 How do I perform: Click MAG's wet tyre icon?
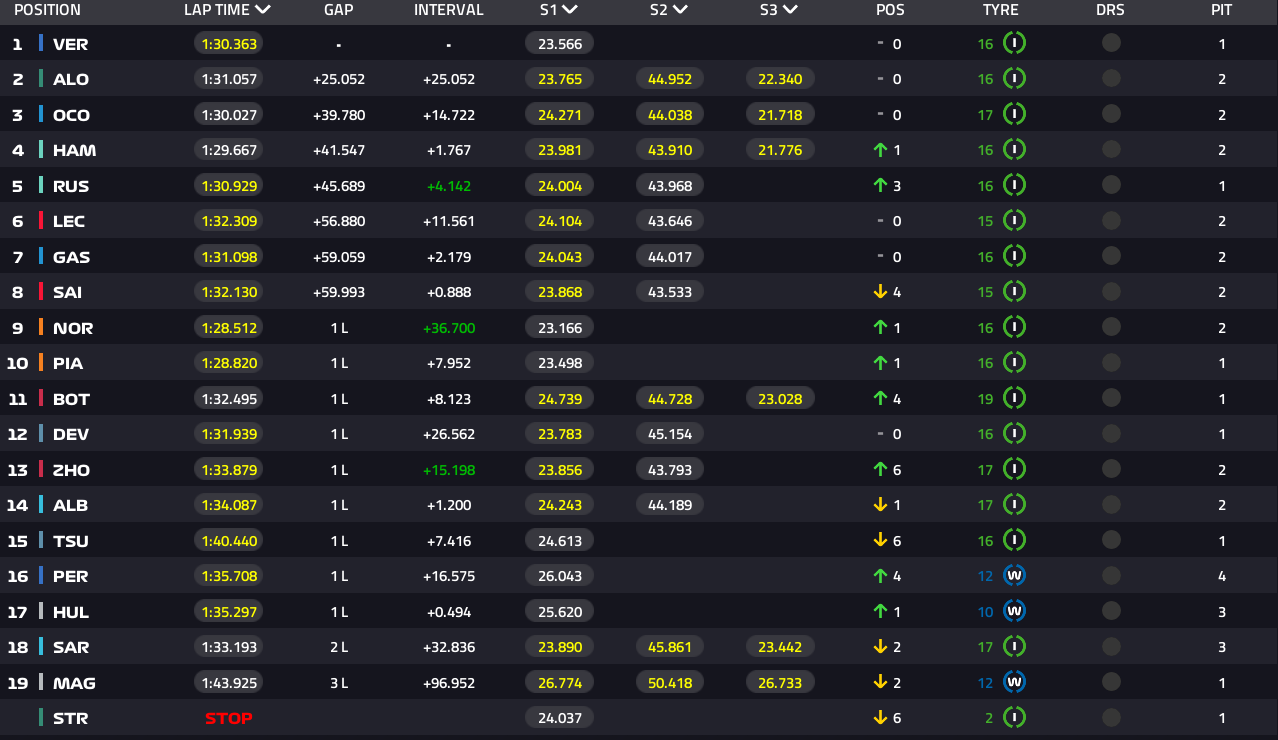coord(1014,683)
